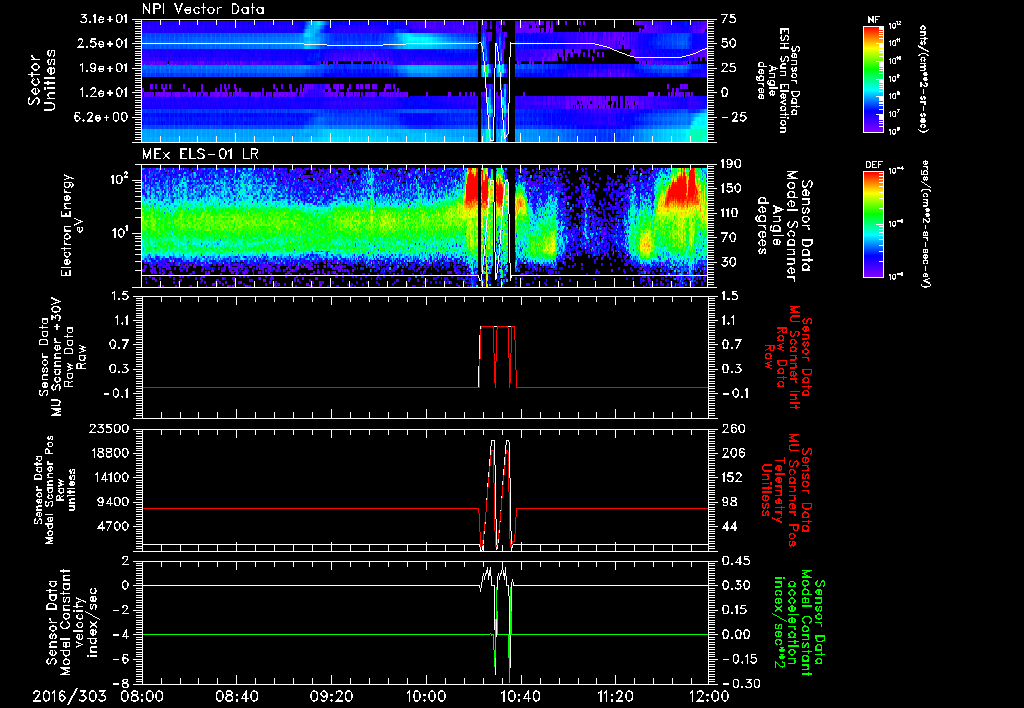Image resolution: width=1024 pixels, height=708 pixels.
Task: Click the '10:40' time axis tick label
Action: [x=520, y=696]
